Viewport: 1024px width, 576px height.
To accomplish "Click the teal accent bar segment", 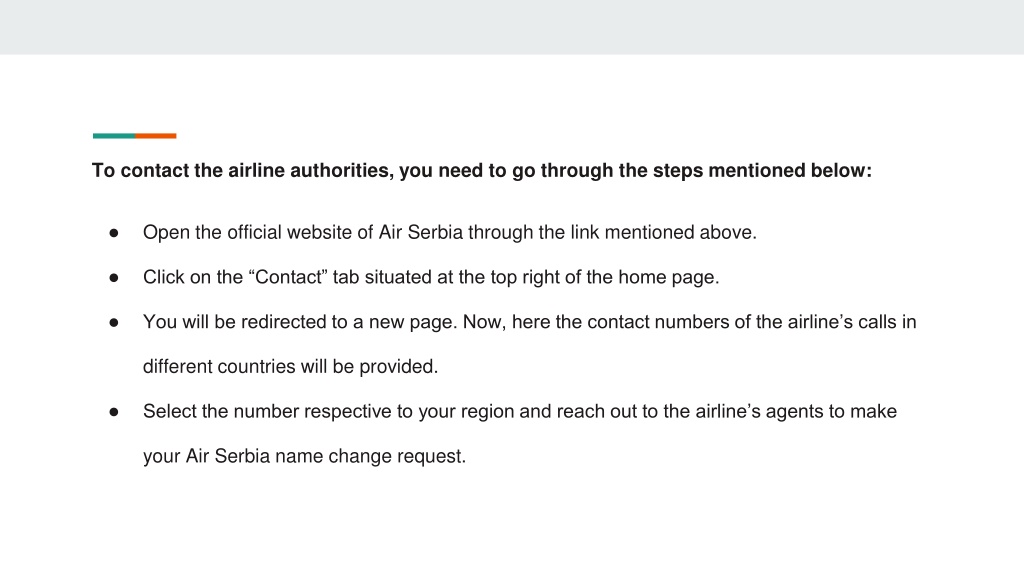I will [x=114, y=136].
